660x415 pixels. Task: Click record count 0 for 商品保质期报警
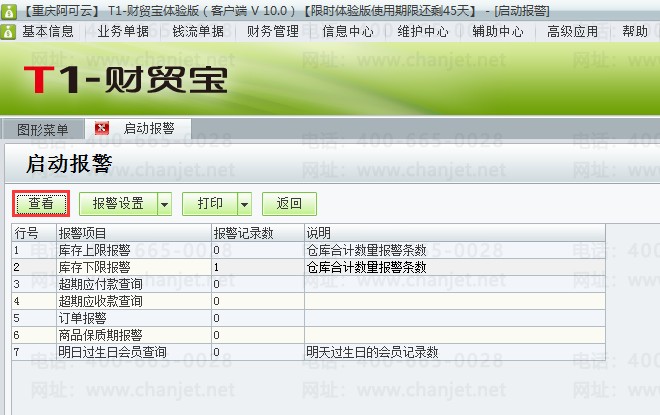(258, 335)
